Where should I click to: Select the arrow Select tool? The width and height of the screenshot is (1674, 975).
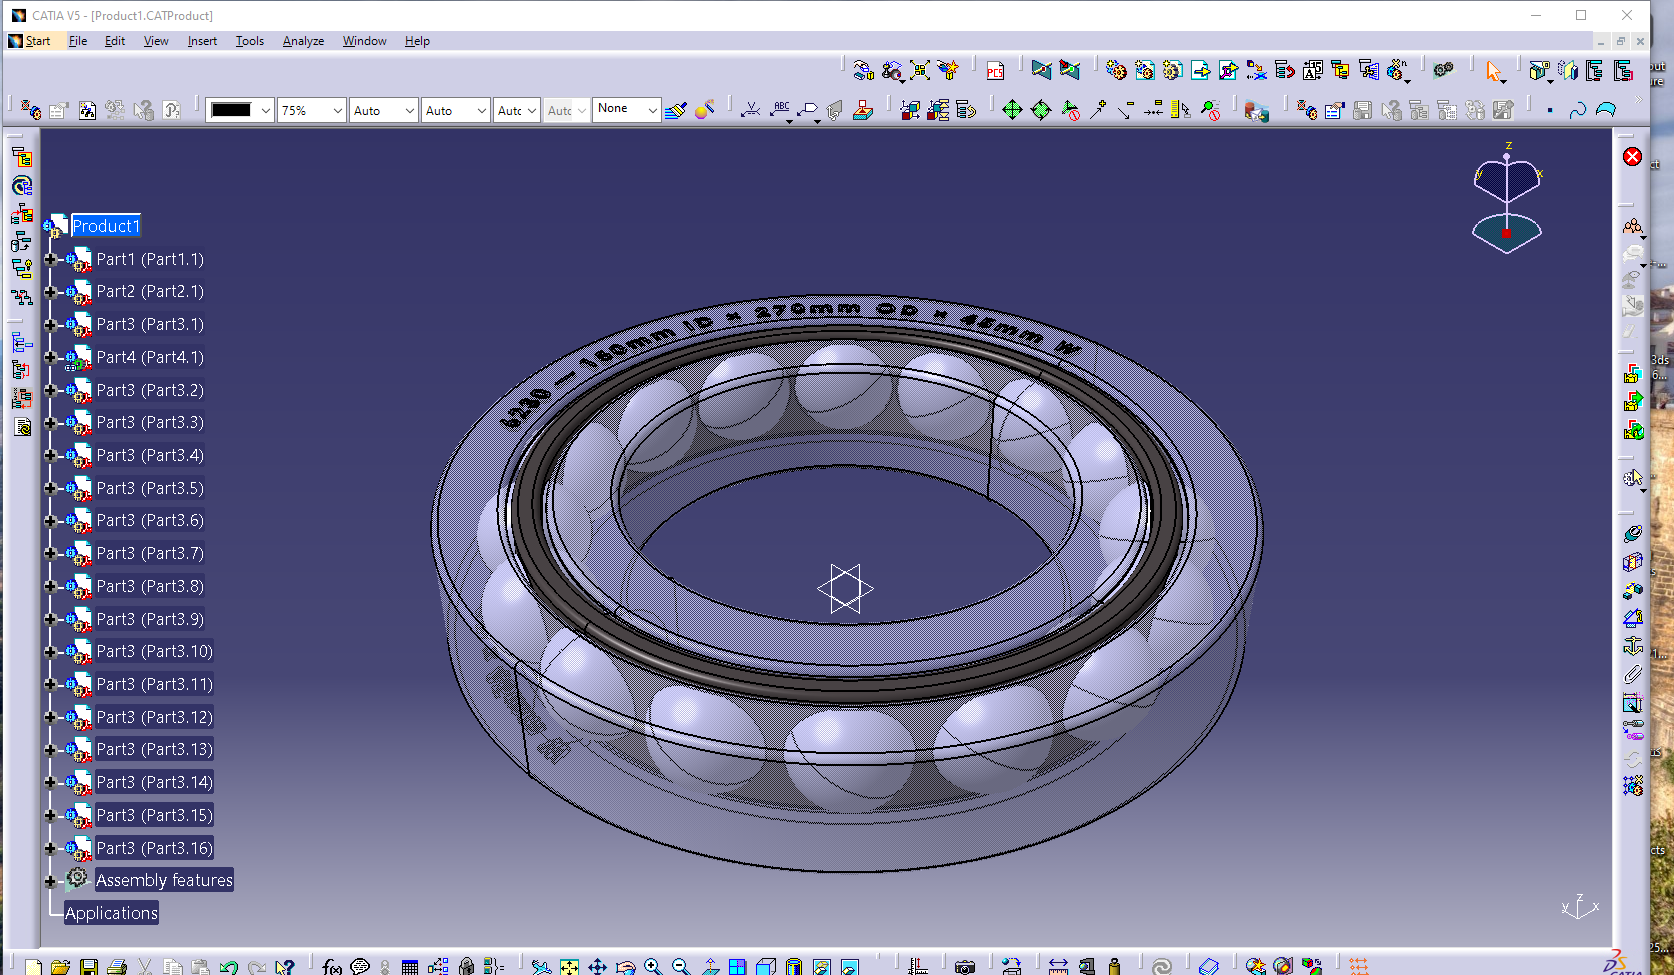tap(1494, 70)
